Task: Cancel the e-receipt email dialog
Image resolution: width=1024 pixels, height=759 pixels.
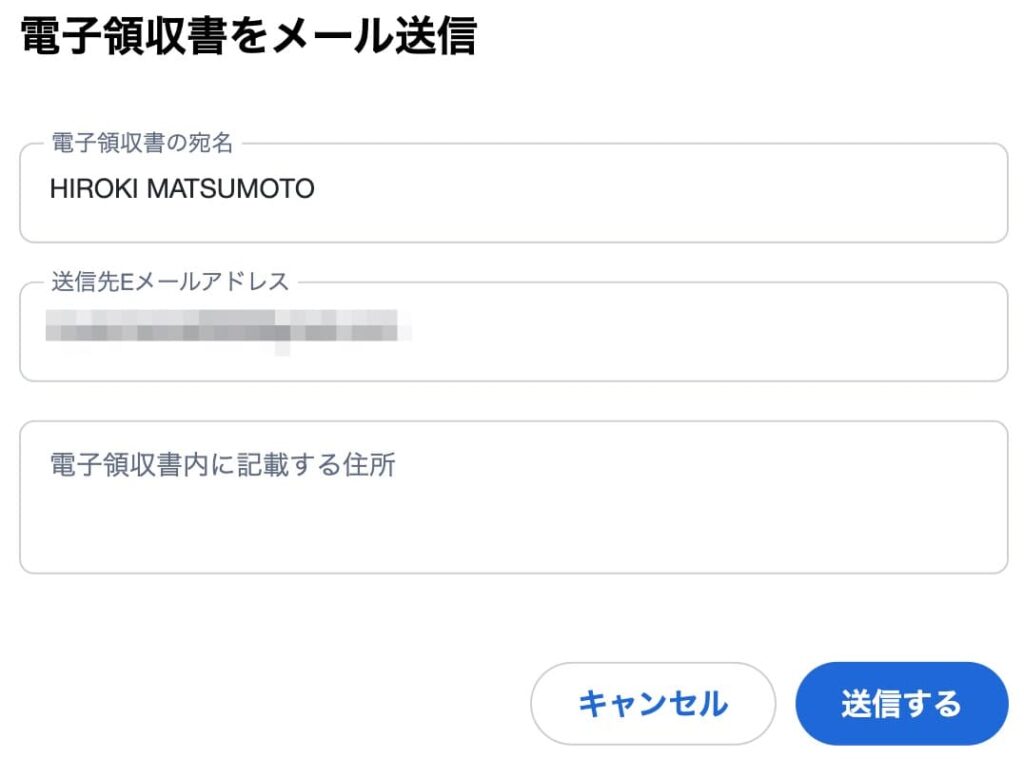Action: 652,703
